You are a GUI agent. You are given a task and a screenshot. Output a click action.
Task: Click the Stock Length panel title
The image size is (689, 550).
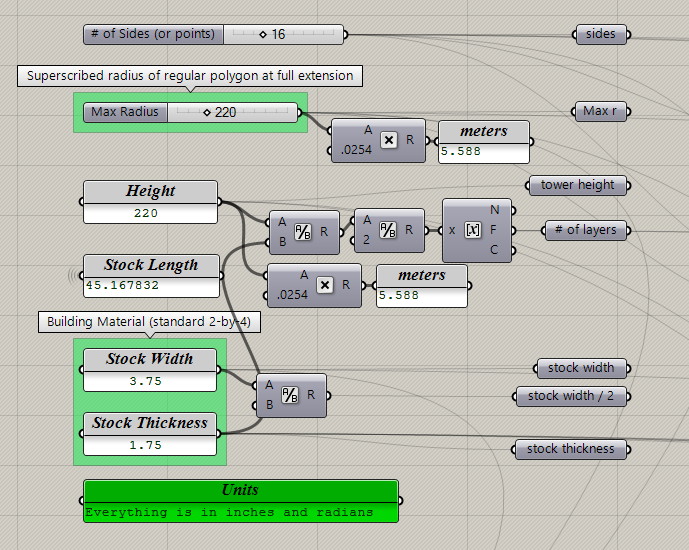[151, 265]
